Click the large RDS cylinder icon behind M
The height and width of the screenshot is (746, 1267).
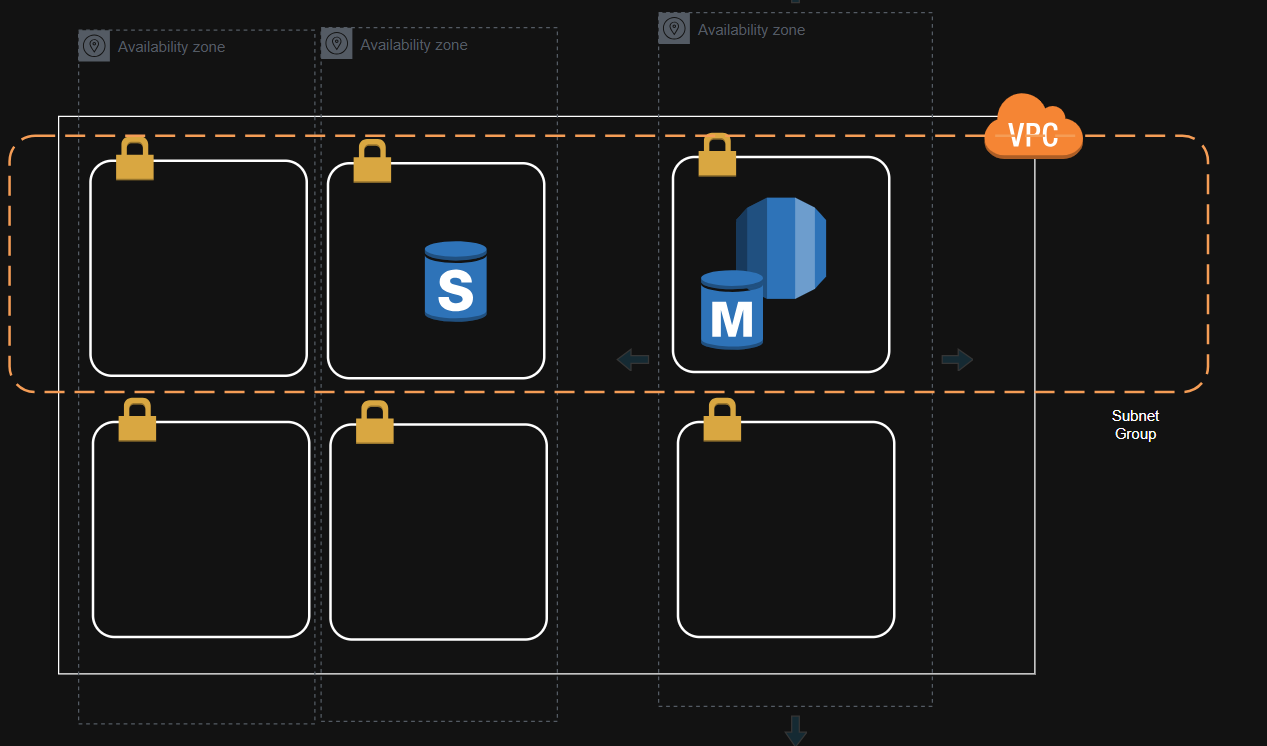[x=781, y=247]
